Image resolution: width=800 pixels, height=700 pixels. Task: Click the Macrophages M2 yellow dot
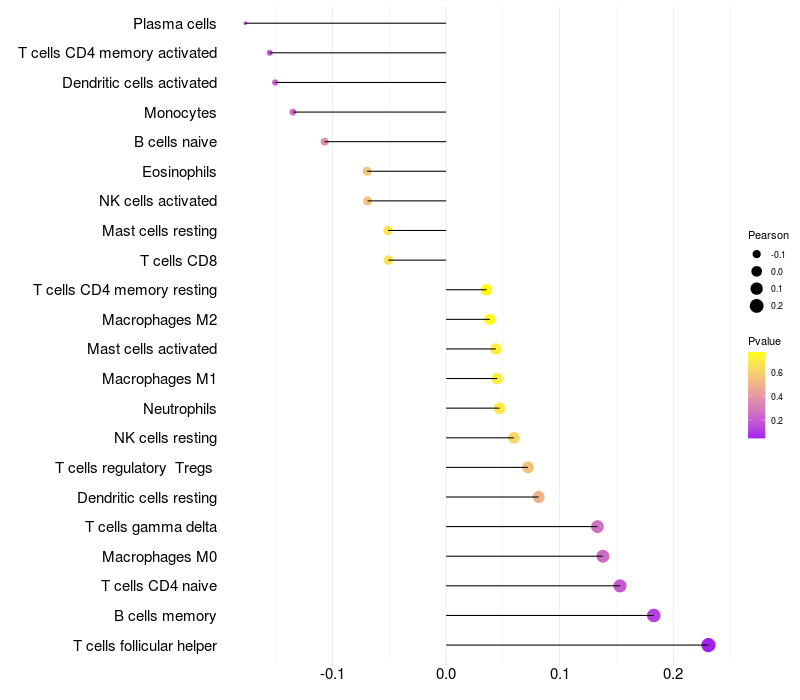(x=490, y=319)
